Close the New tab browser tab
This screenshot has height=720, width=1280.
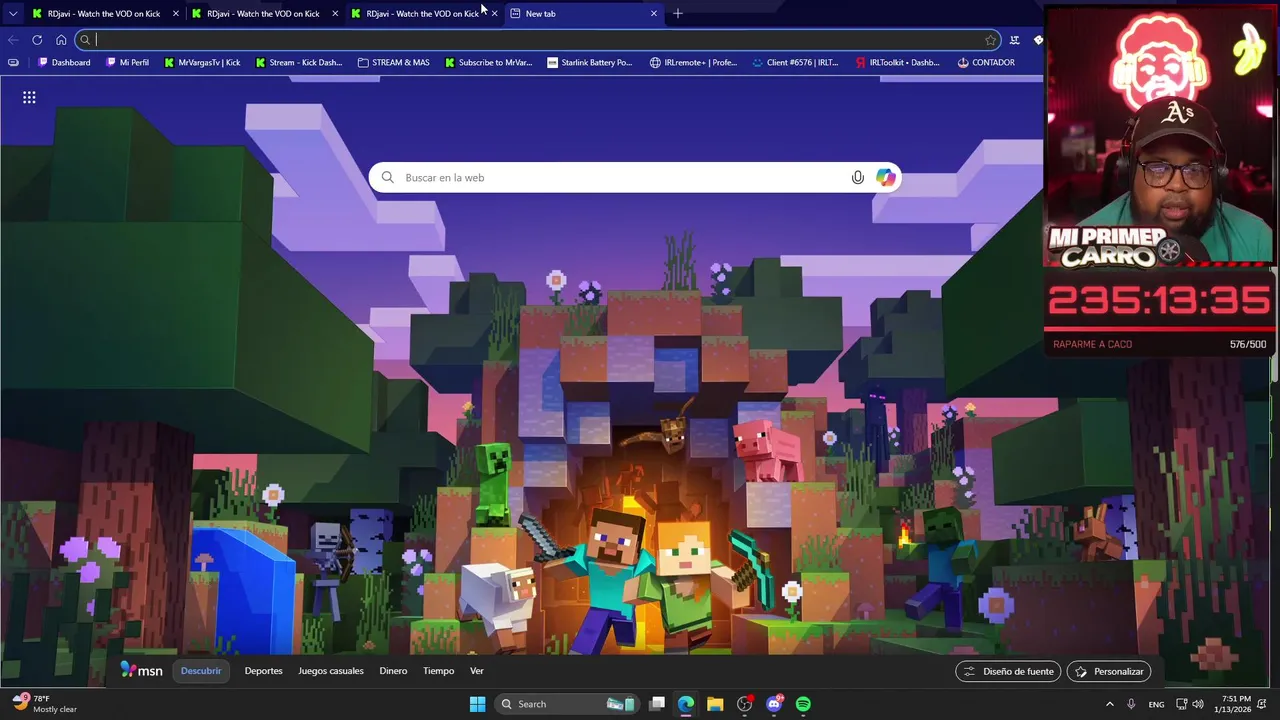pyautogui.click(x=654, y=13)
